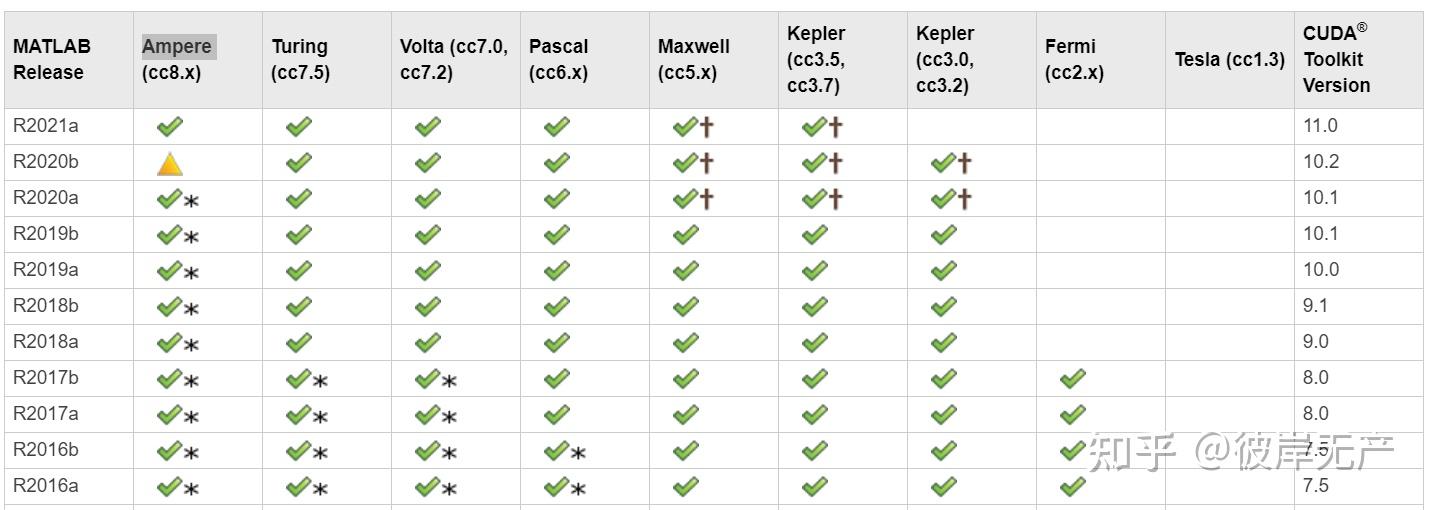Click the CUDA Toolkit Version column header
This screenshot has width=1432, height=510.
1337,60
